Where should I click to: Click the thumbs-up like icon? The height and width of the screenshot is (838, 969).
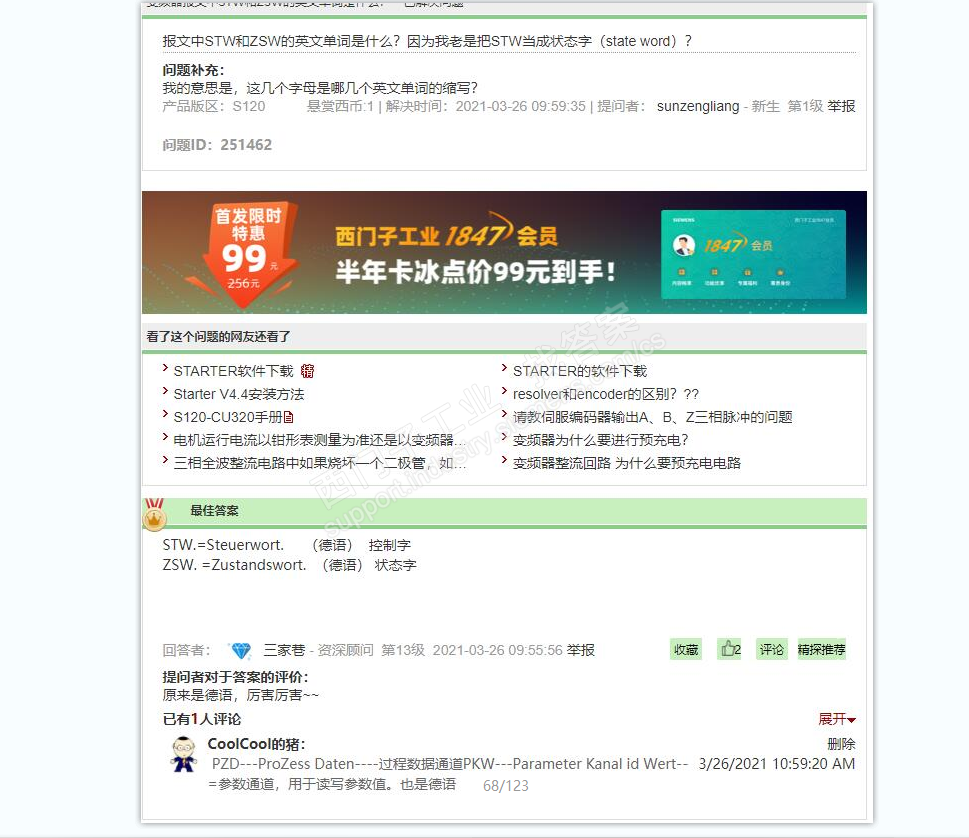coord(729,649)
